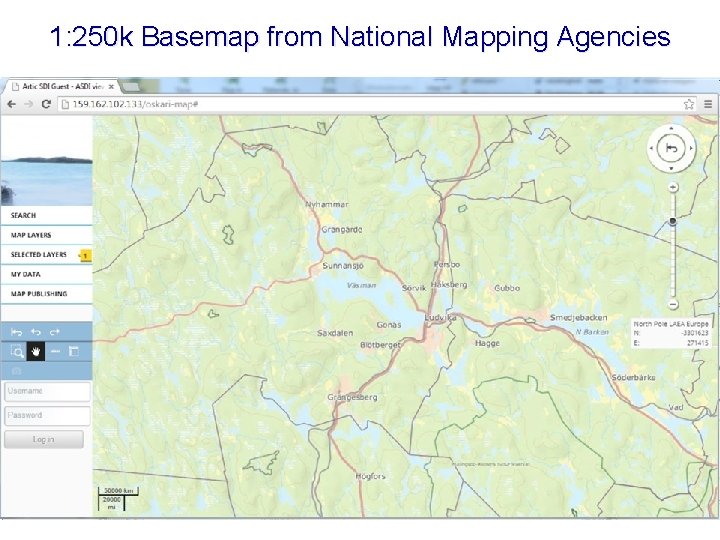This screenshot has height=540, width=720.
Task: Pan the map west with the left arrow
Action: pyautogui.click(x=651, y=148)
